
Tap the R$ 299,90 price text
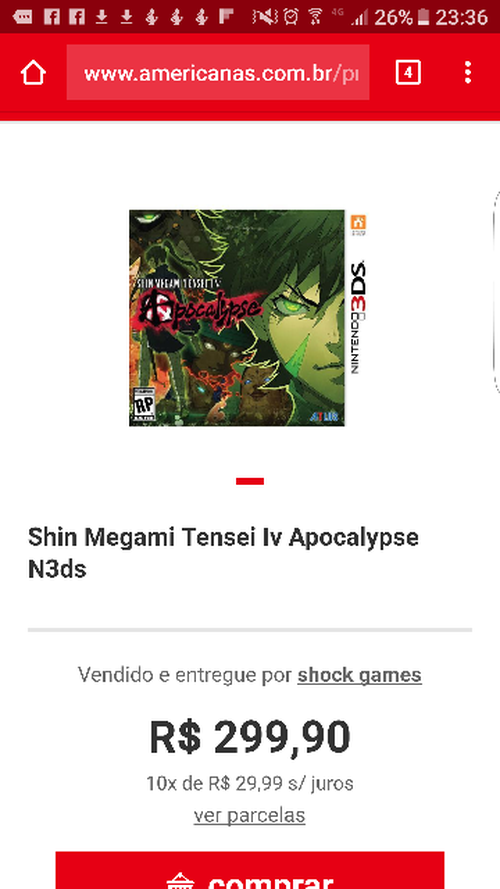(250, 737)
